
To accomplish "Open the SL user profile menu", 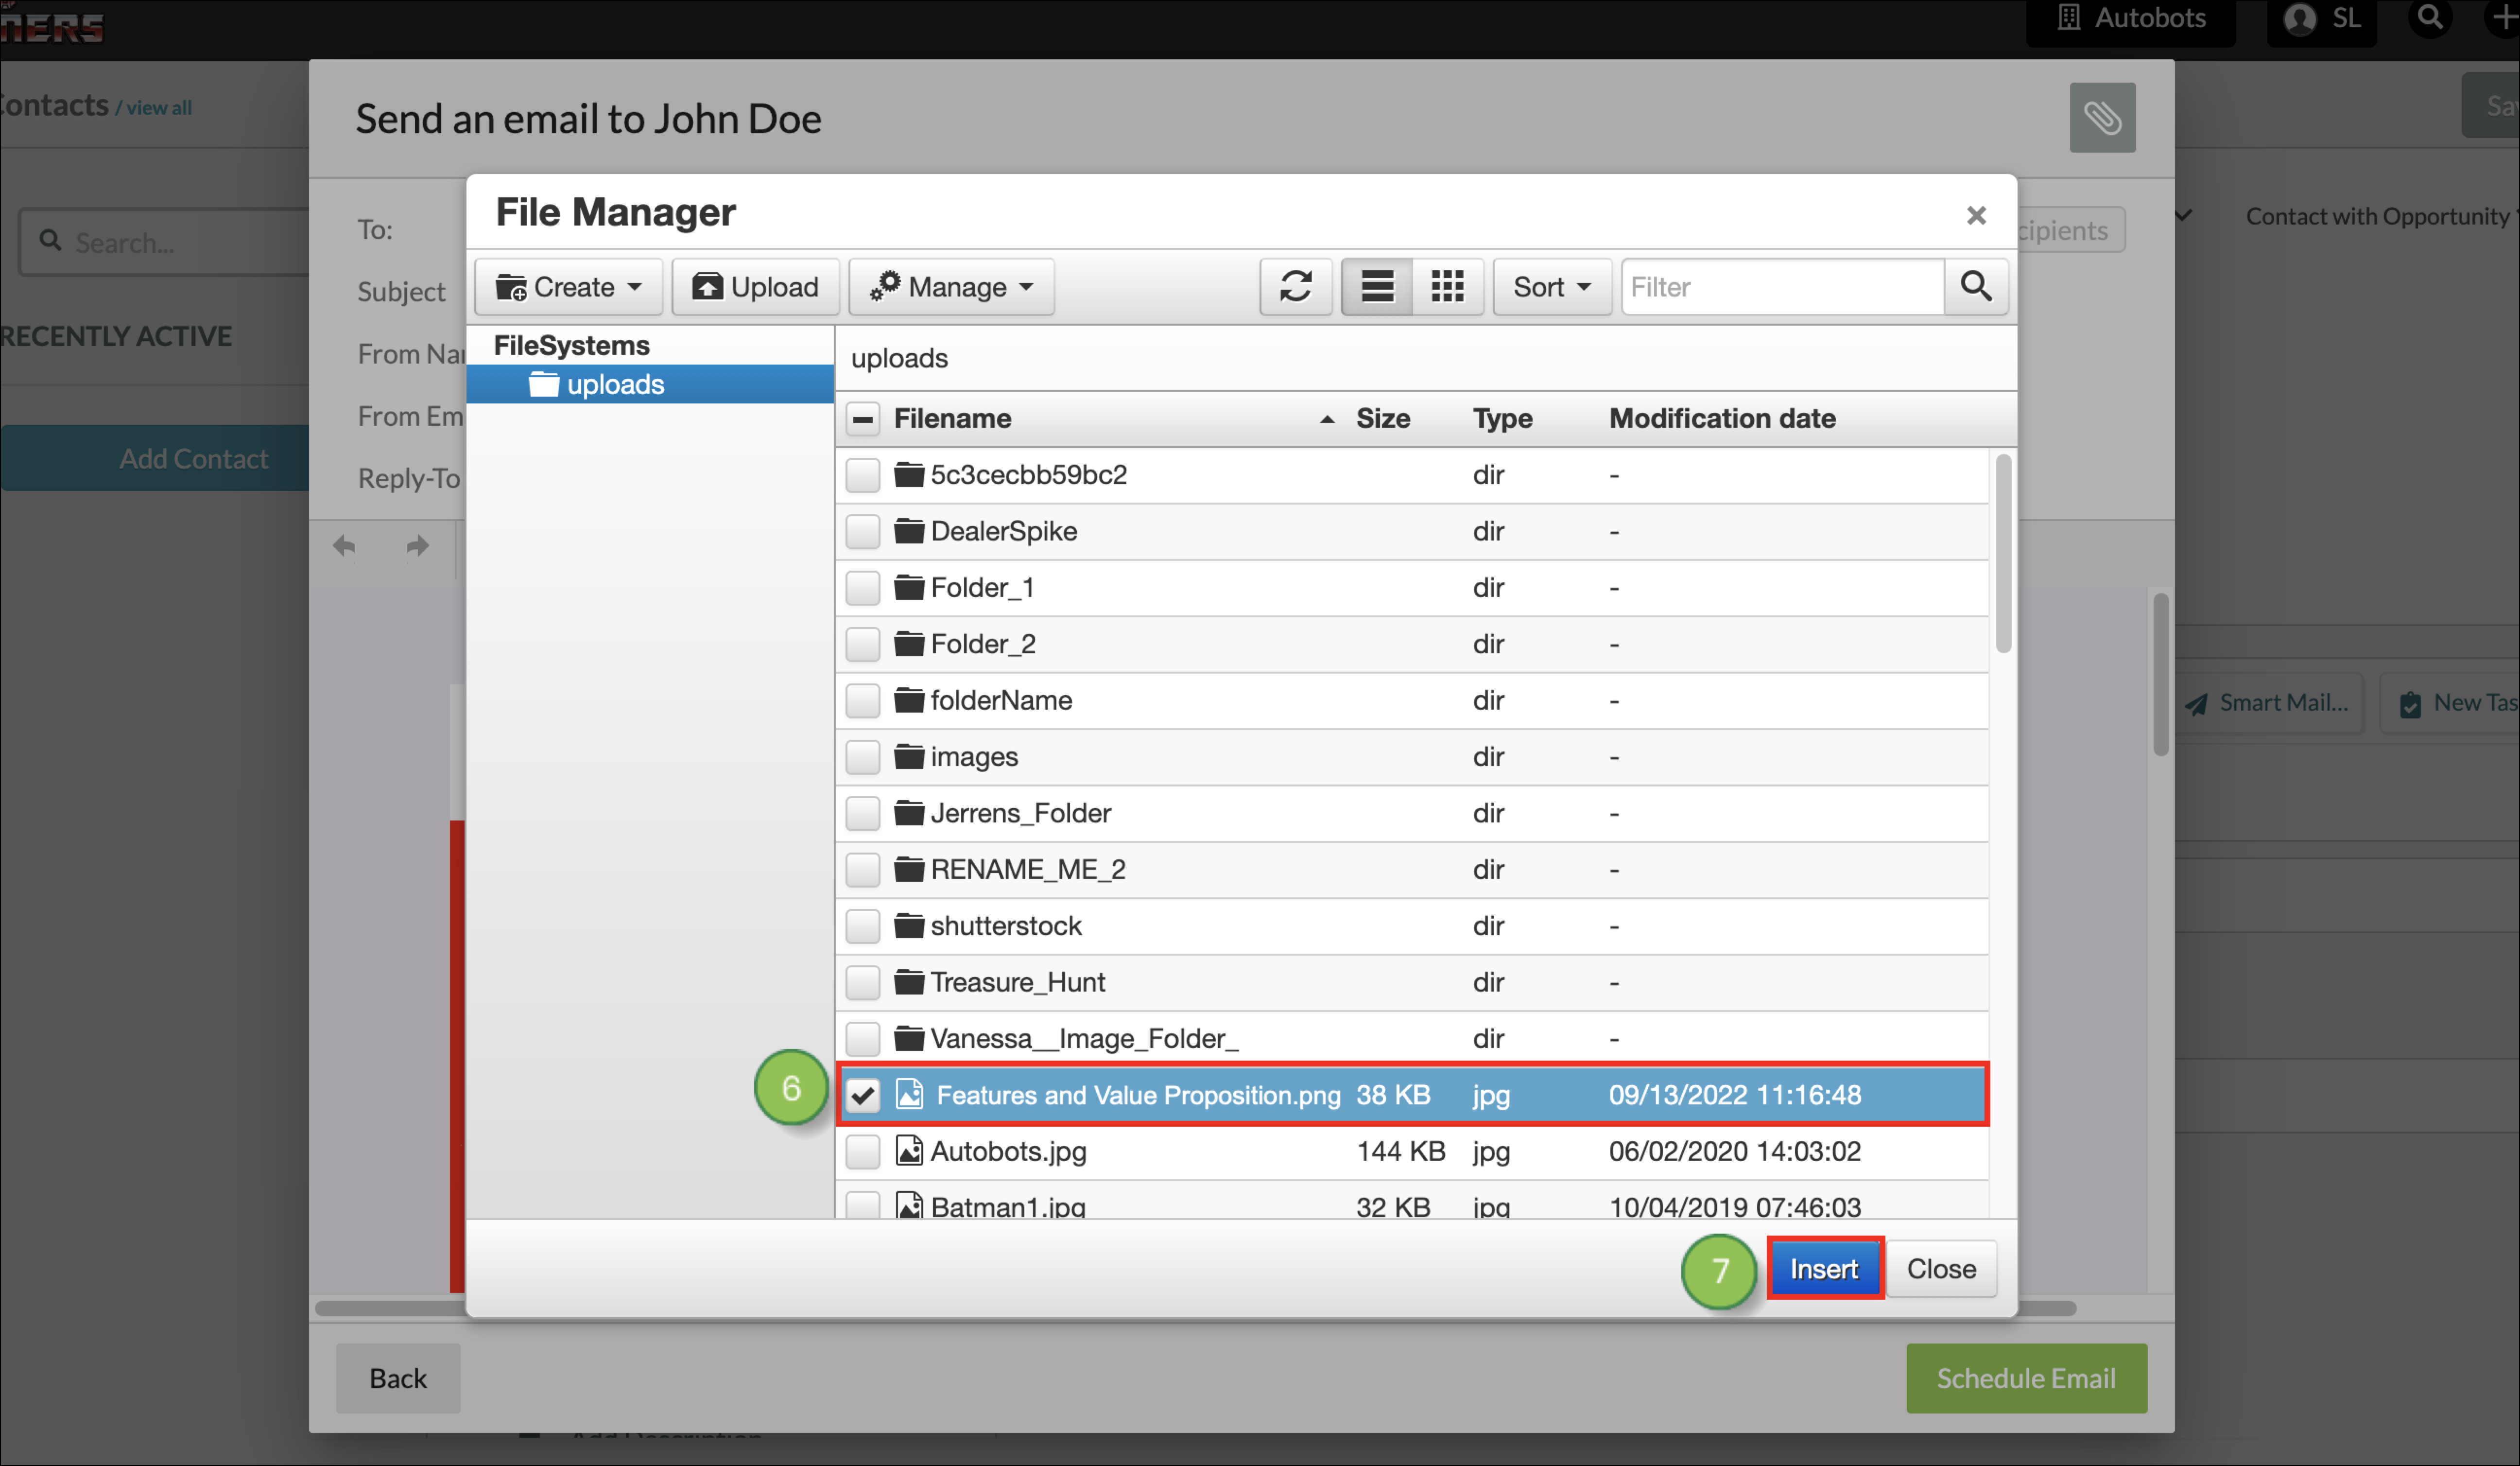I will click(x=2322, y=20).
